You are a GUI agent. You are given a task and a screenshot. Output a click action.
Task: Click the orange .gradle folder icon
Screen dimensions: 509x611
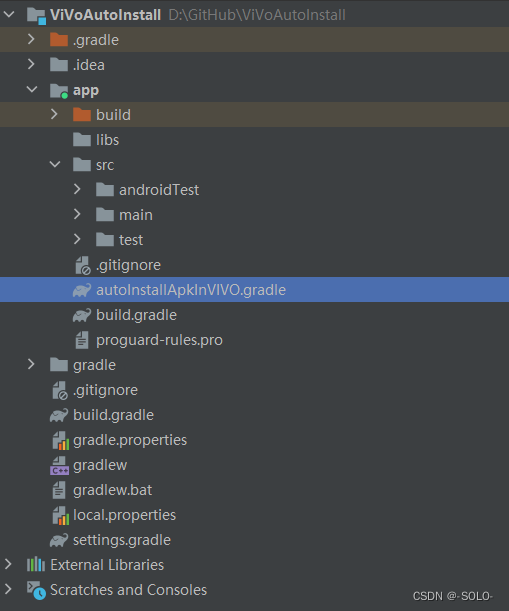coord(59,40)
